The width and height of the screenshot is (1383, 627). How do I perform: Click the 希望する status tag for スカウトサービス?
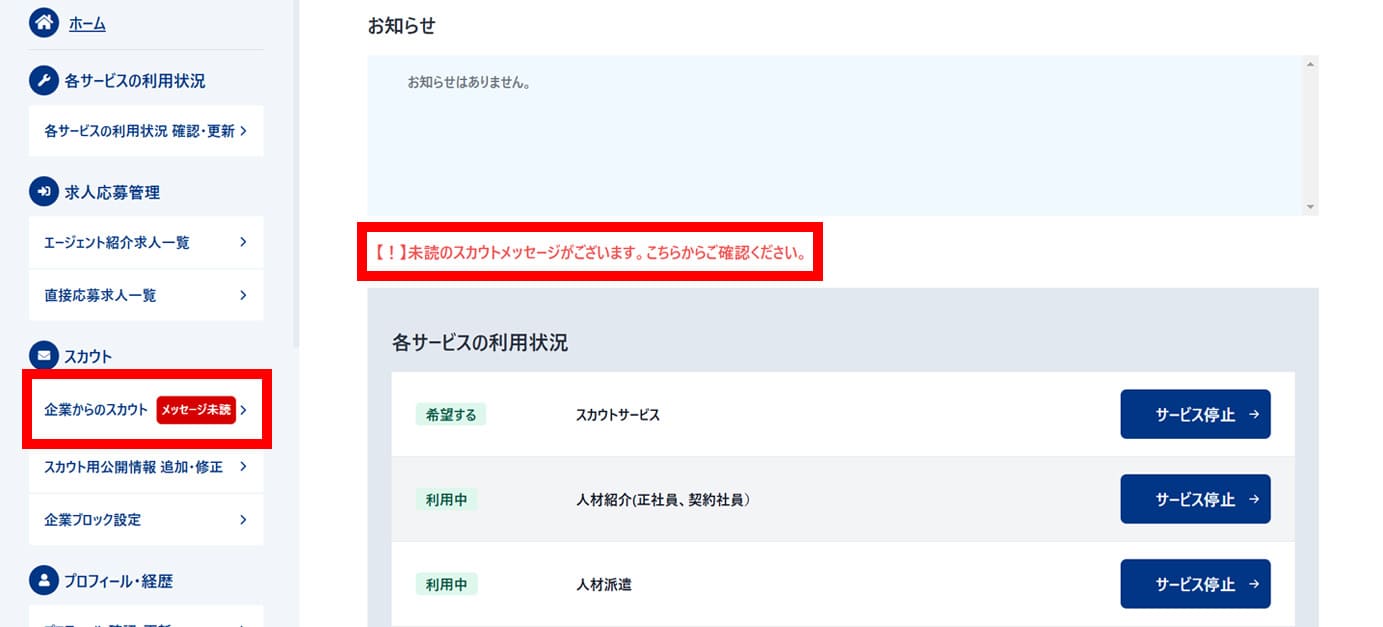click(x=450, y=415)
